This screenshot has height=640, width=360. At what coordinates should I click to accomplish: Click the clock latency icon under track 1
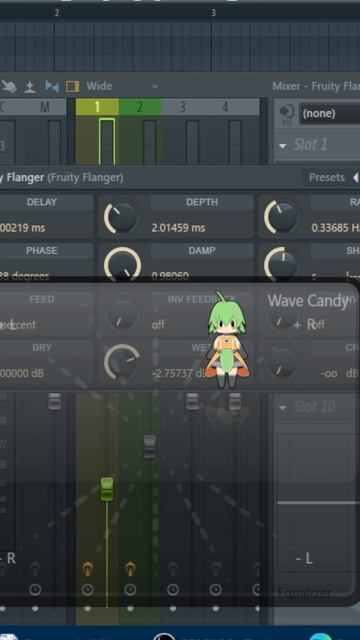point(87,589)
